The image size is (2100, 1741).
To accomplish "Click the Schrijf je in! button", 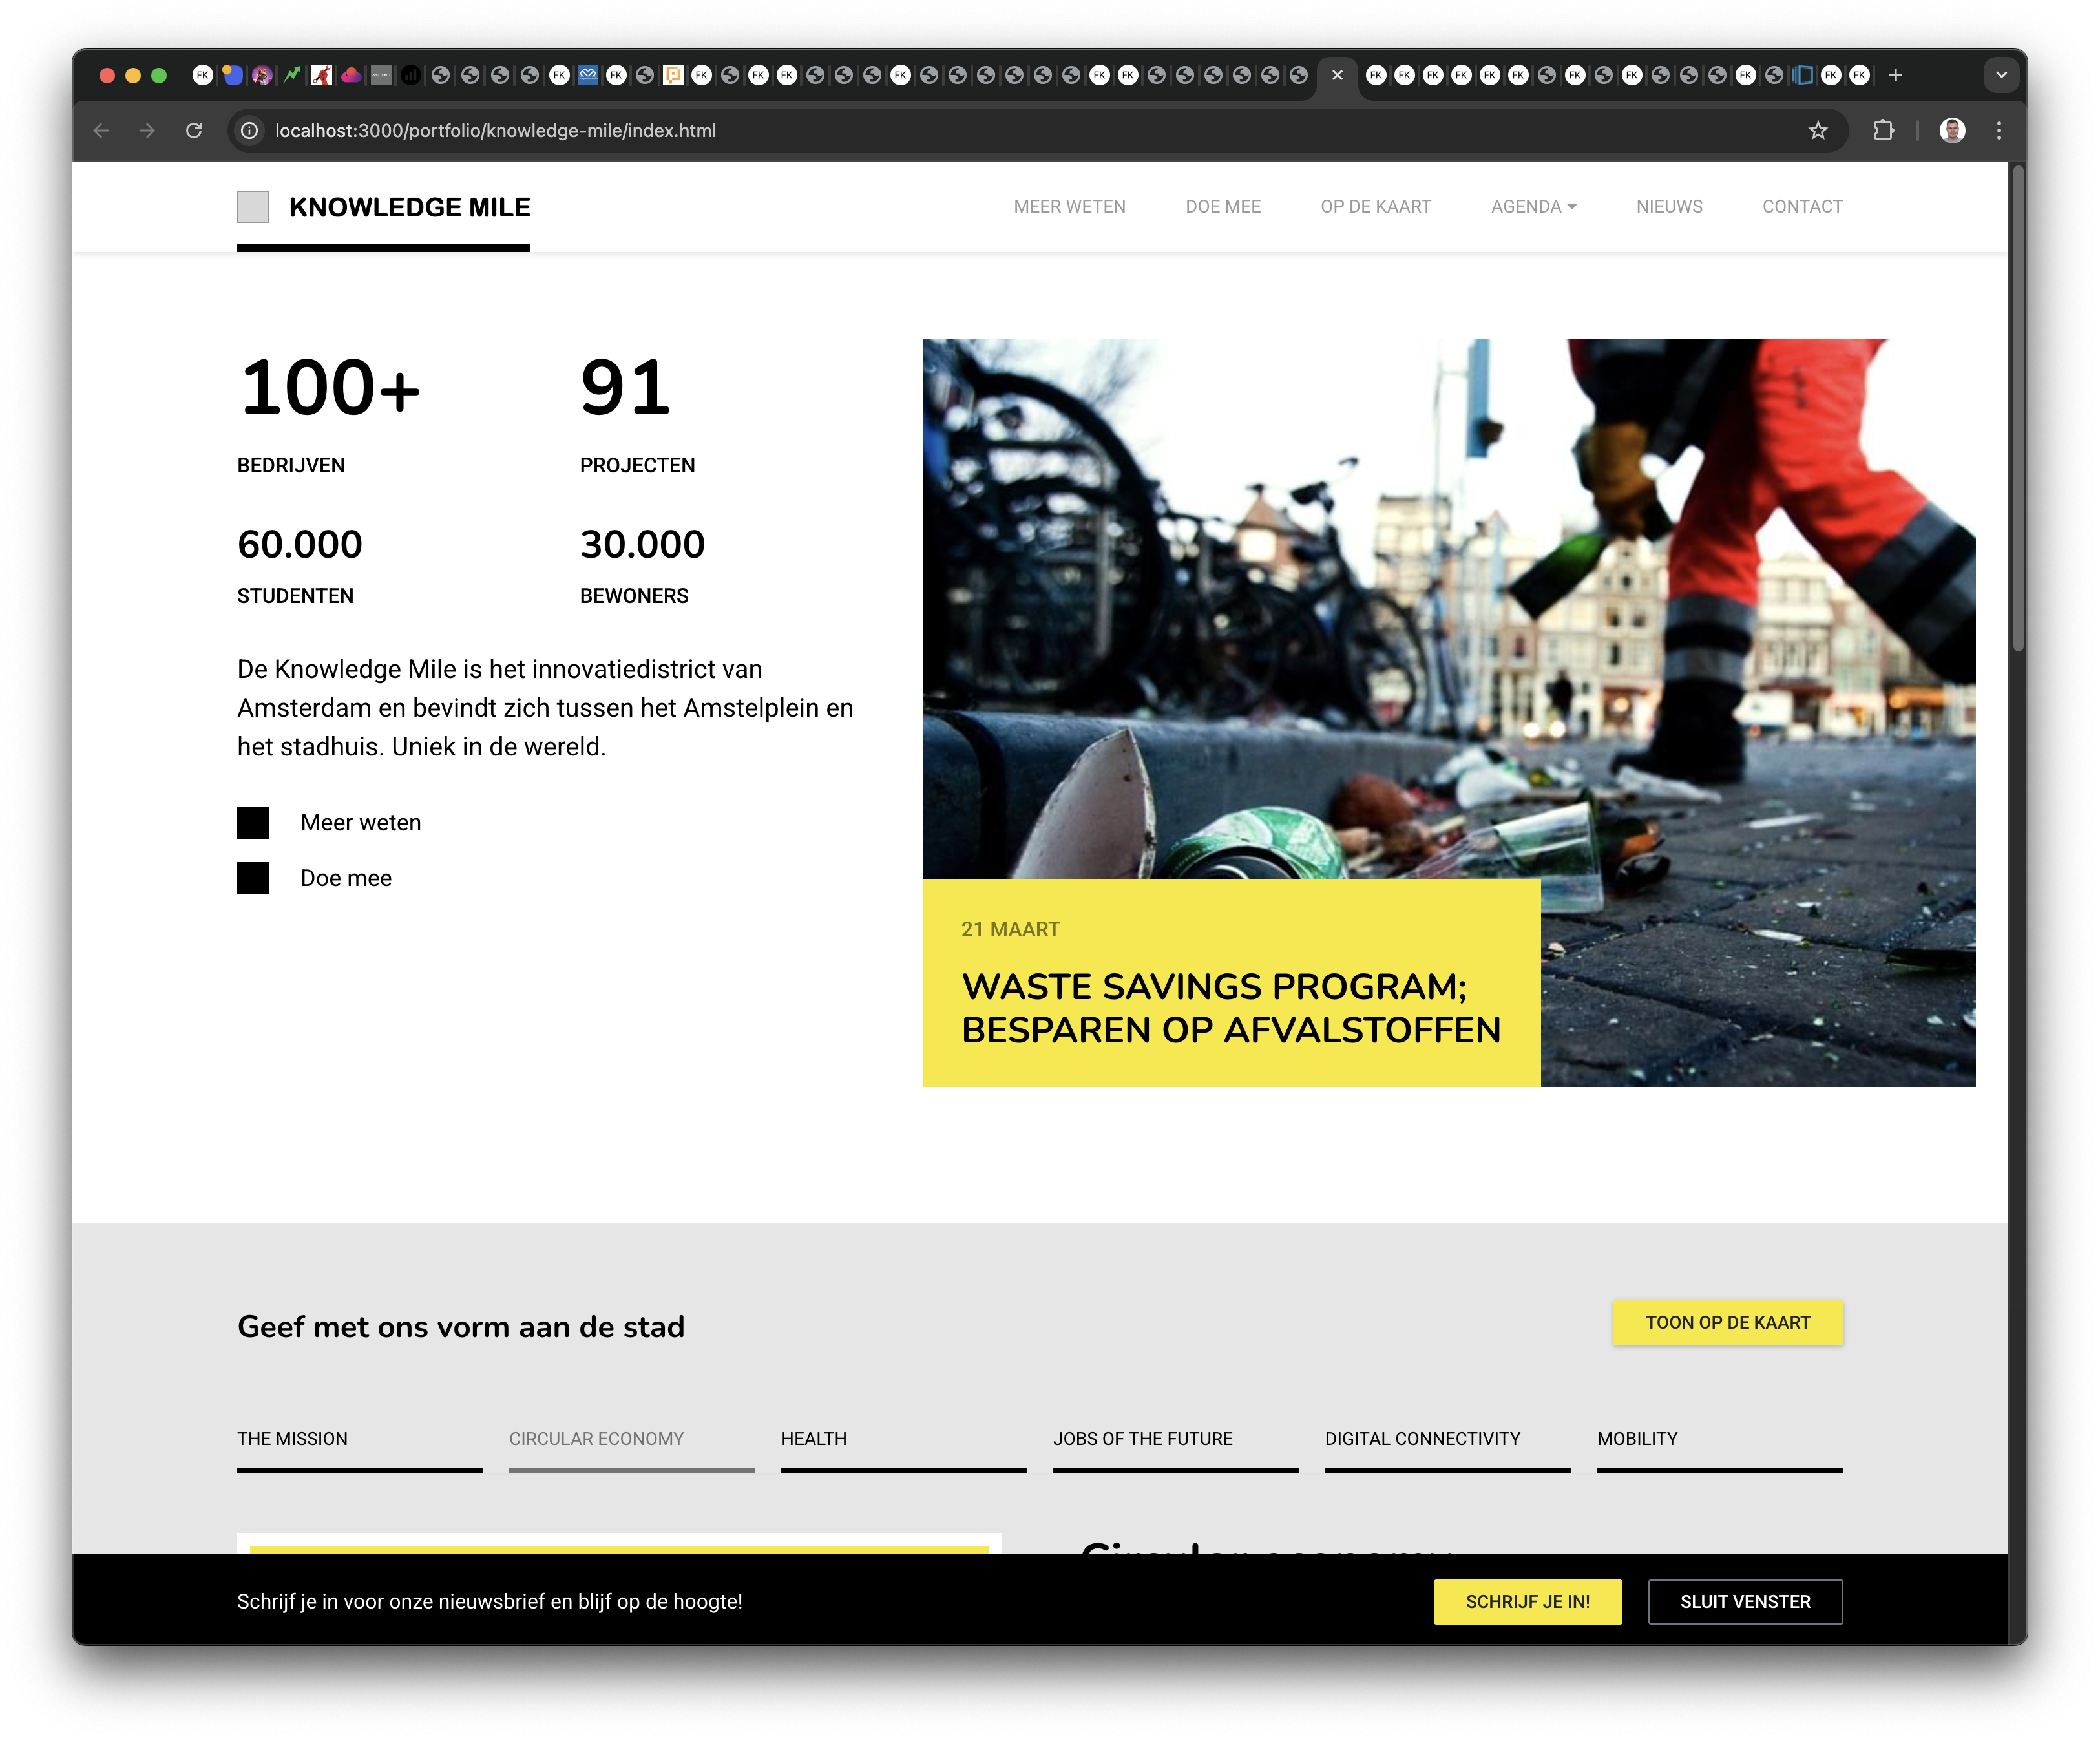I will click(1528, 1601).
